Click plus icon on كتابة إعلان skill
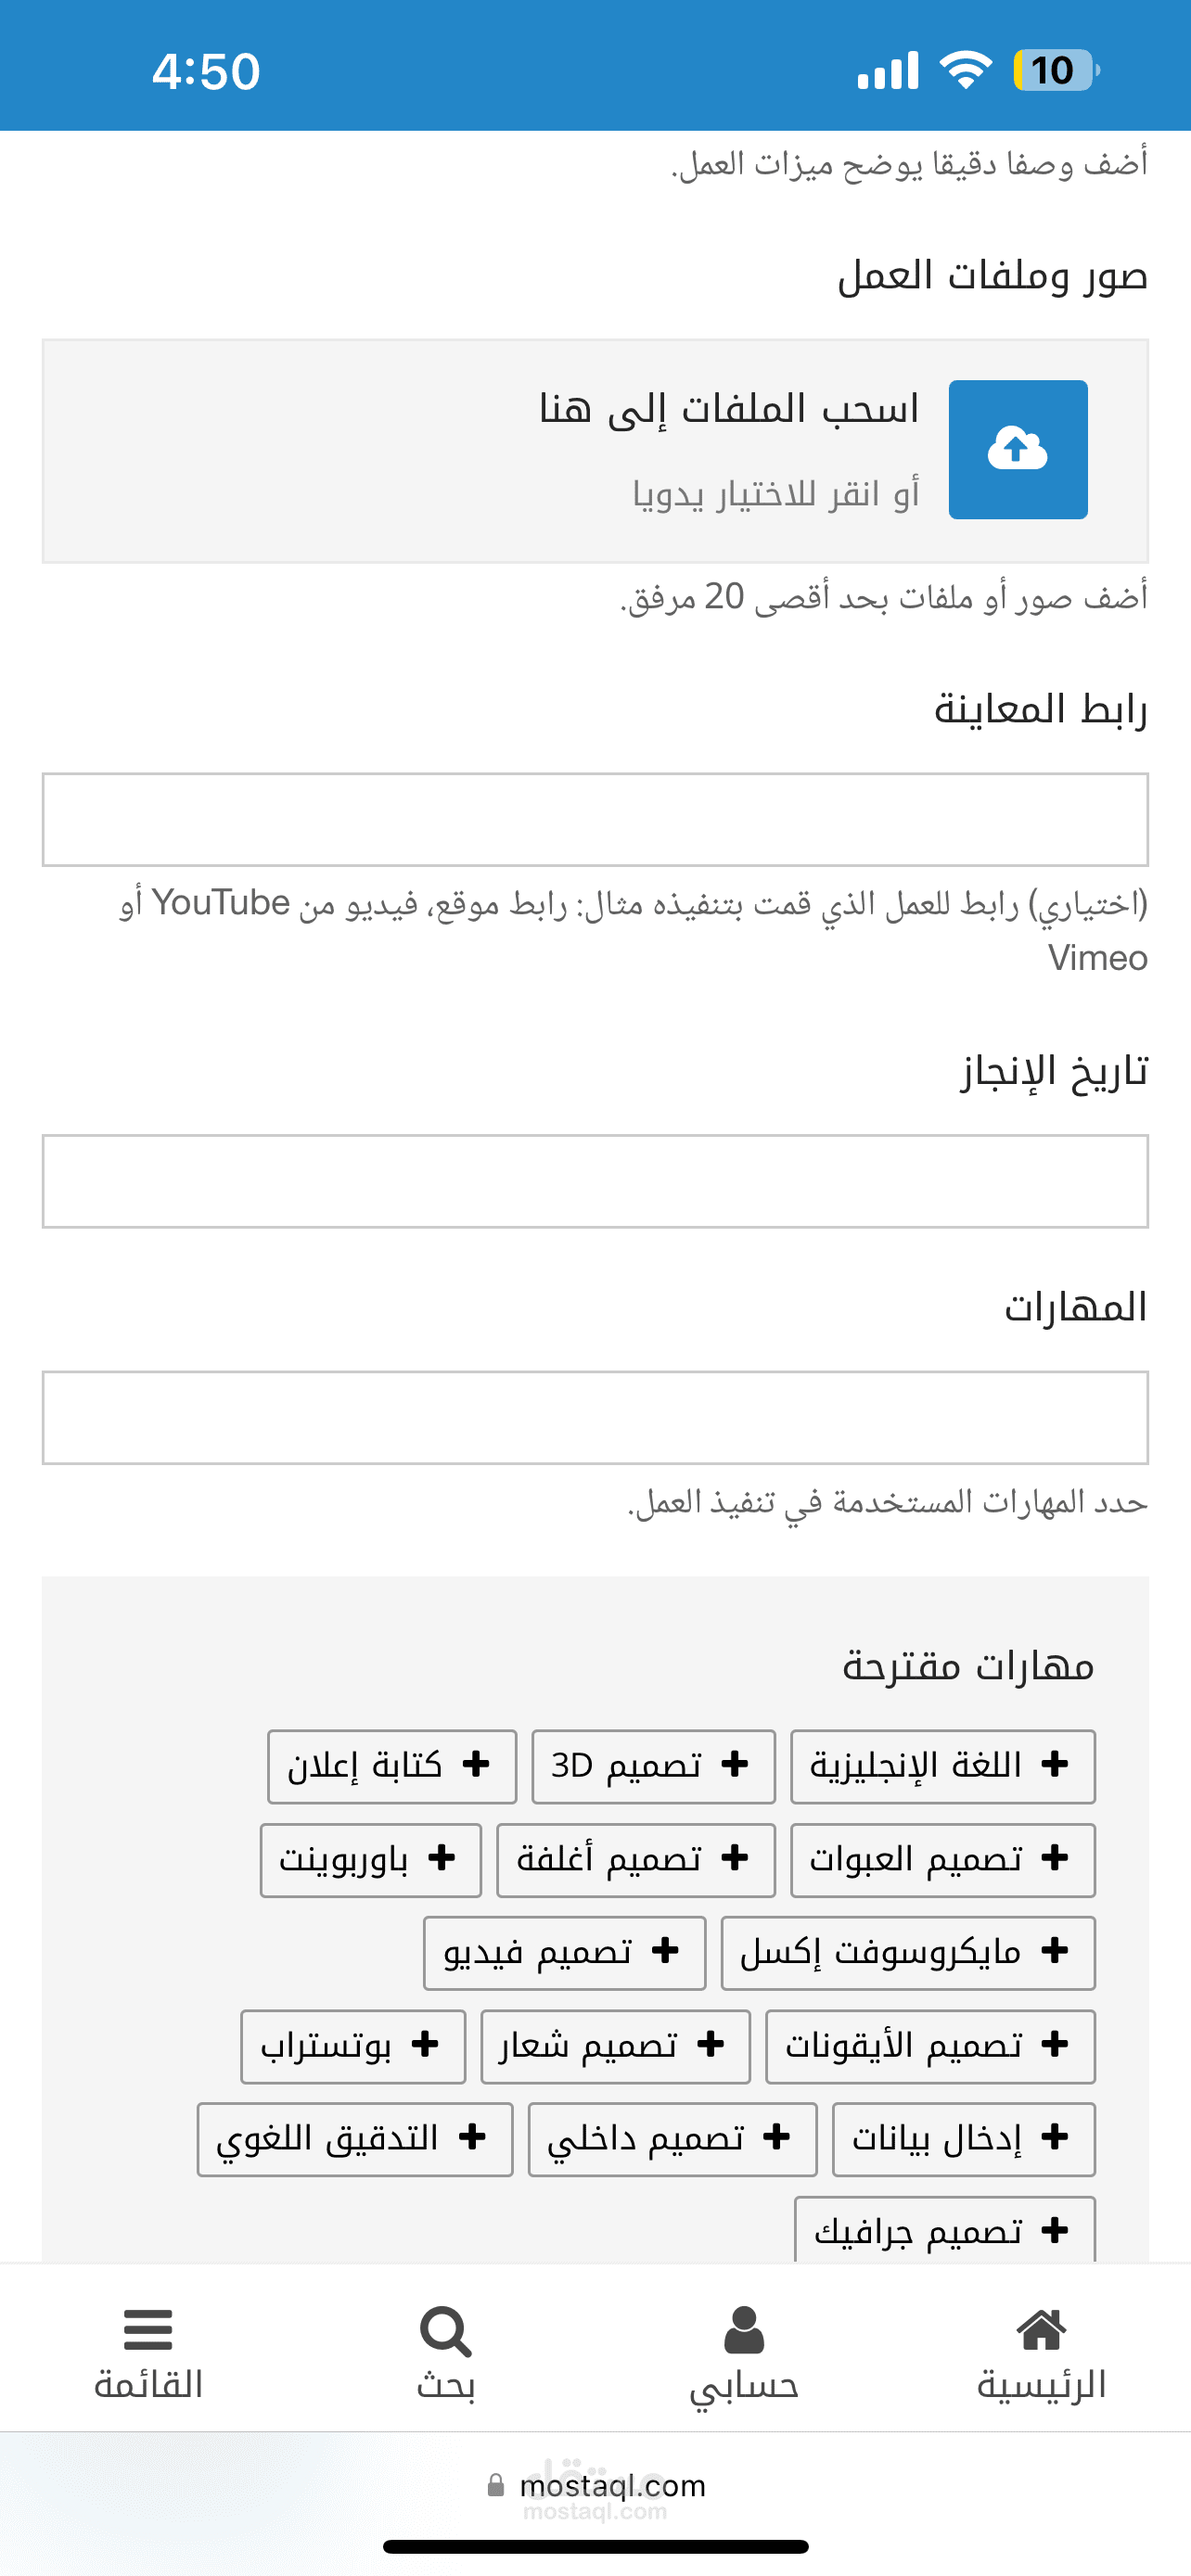 (x=476, y=1765)
